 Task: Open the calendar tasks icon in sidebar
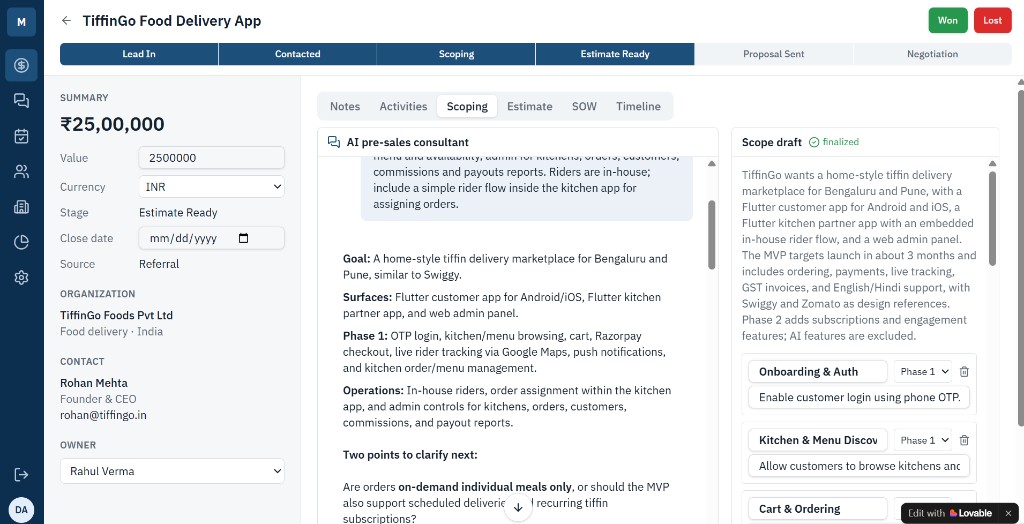coord(22,136)
